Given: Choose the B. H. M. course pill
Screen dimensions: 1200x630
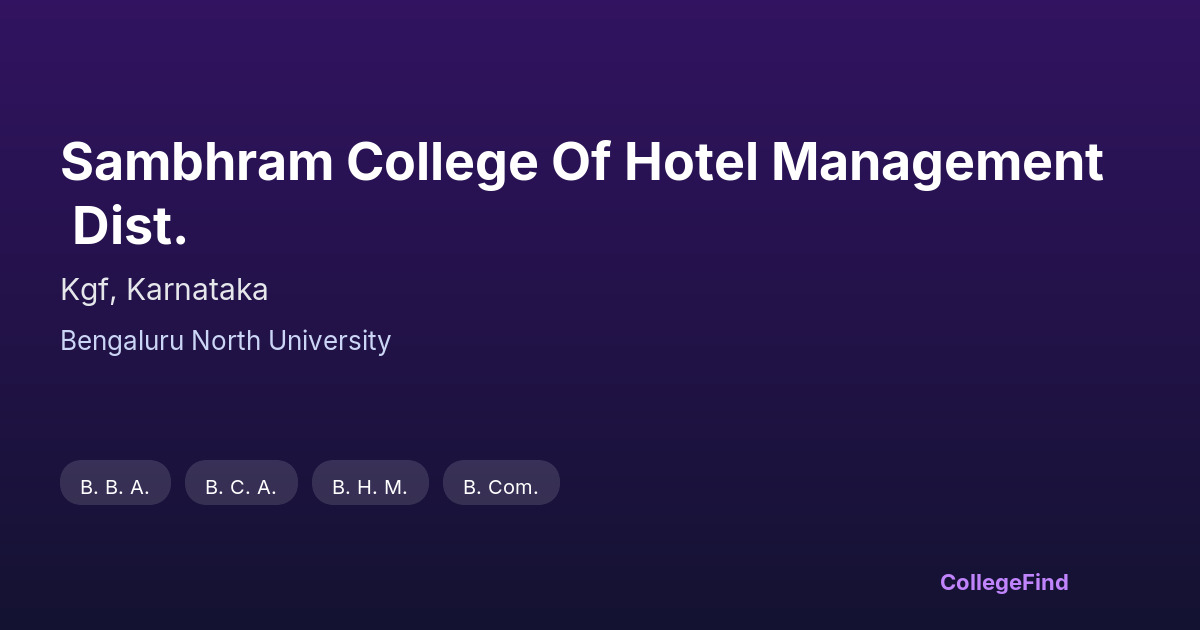Looking at the screenshot, I should point(370,487).
